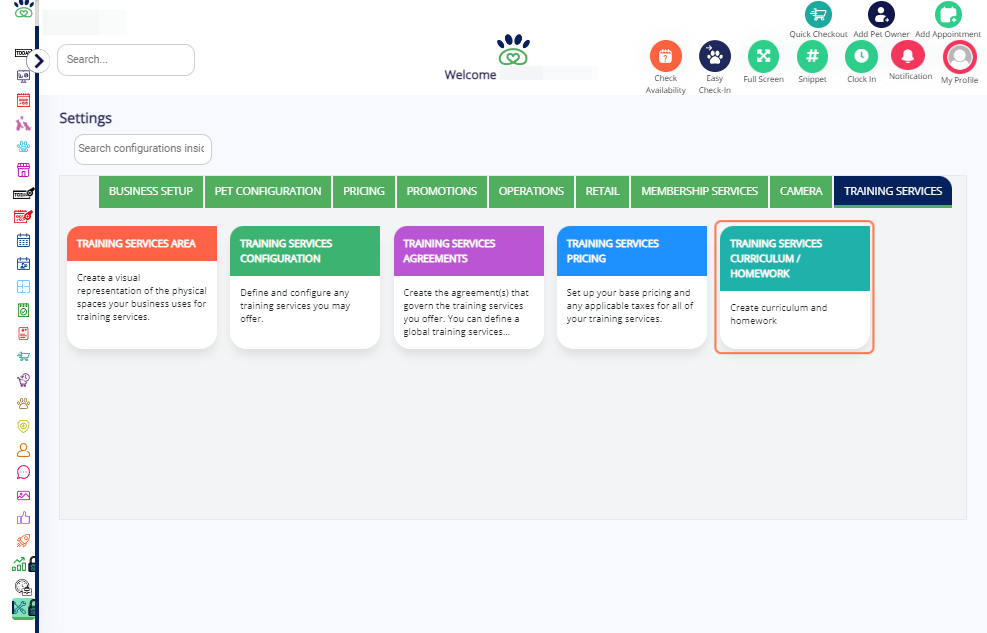Open the Training Services Agreements card
This screenshot has height=633, width=987.
pyautogui.click(x=469, y=287)
